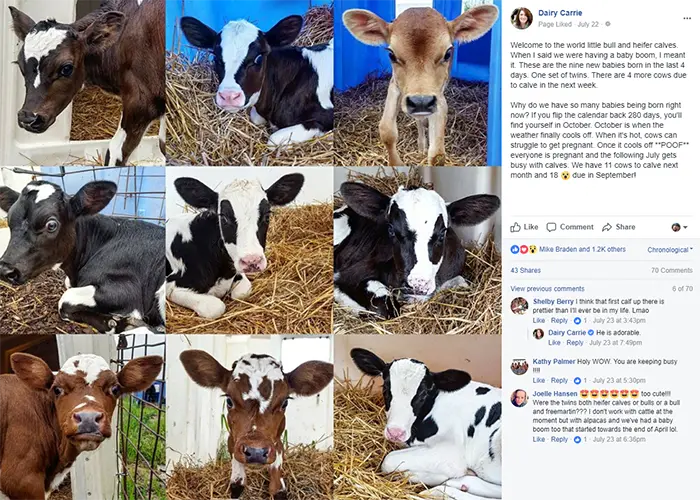This screenshot has height=500, width=700.
Task: Open the Dairy Carrie page link
Action: [560, 13]
